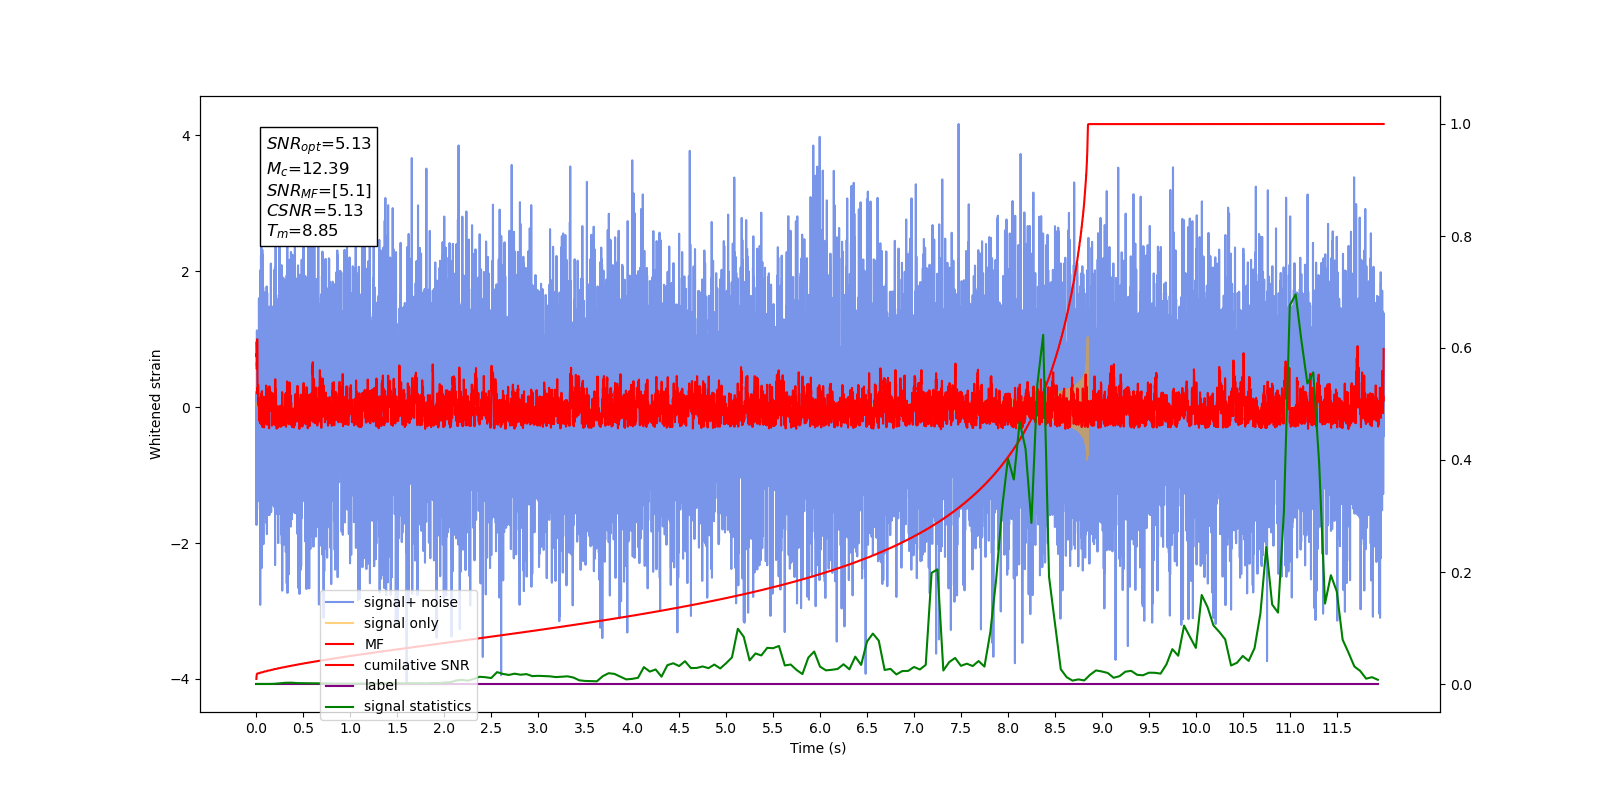Click the SNRopt=5.13 annotation text
1600x800 pixels.
coord(319,144)
